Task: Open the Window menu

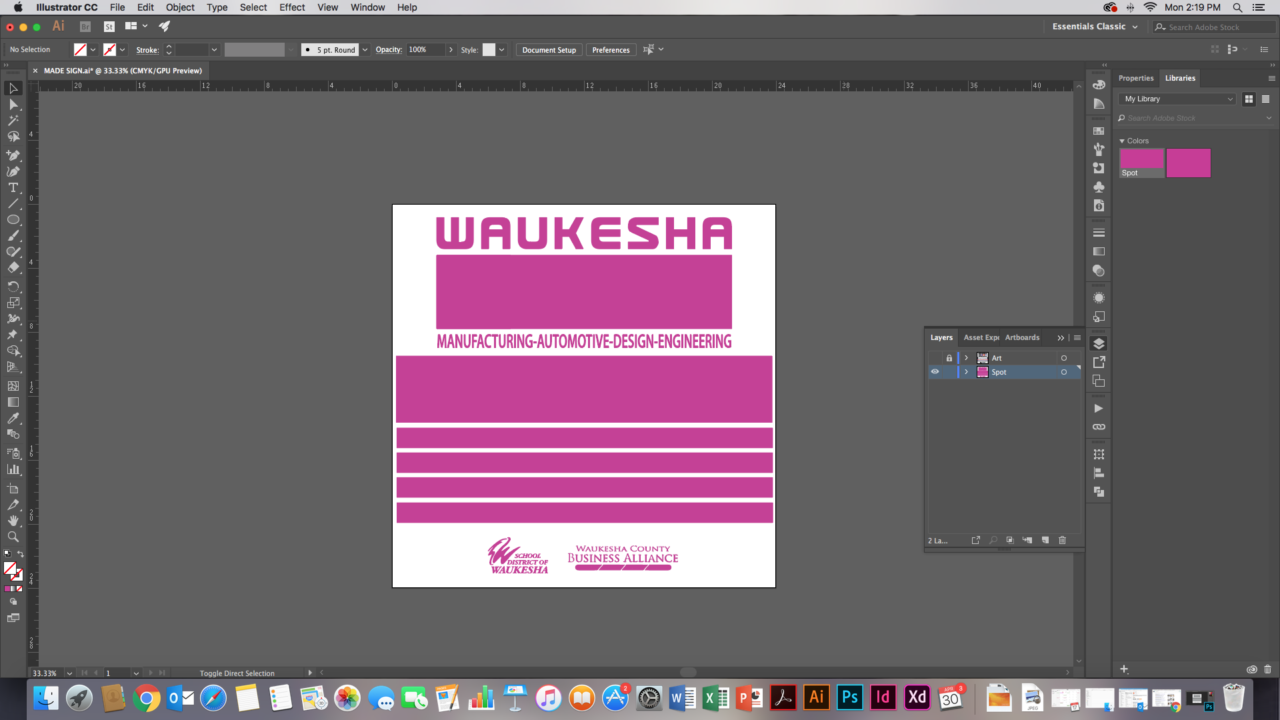Action: tap(367, 7)
